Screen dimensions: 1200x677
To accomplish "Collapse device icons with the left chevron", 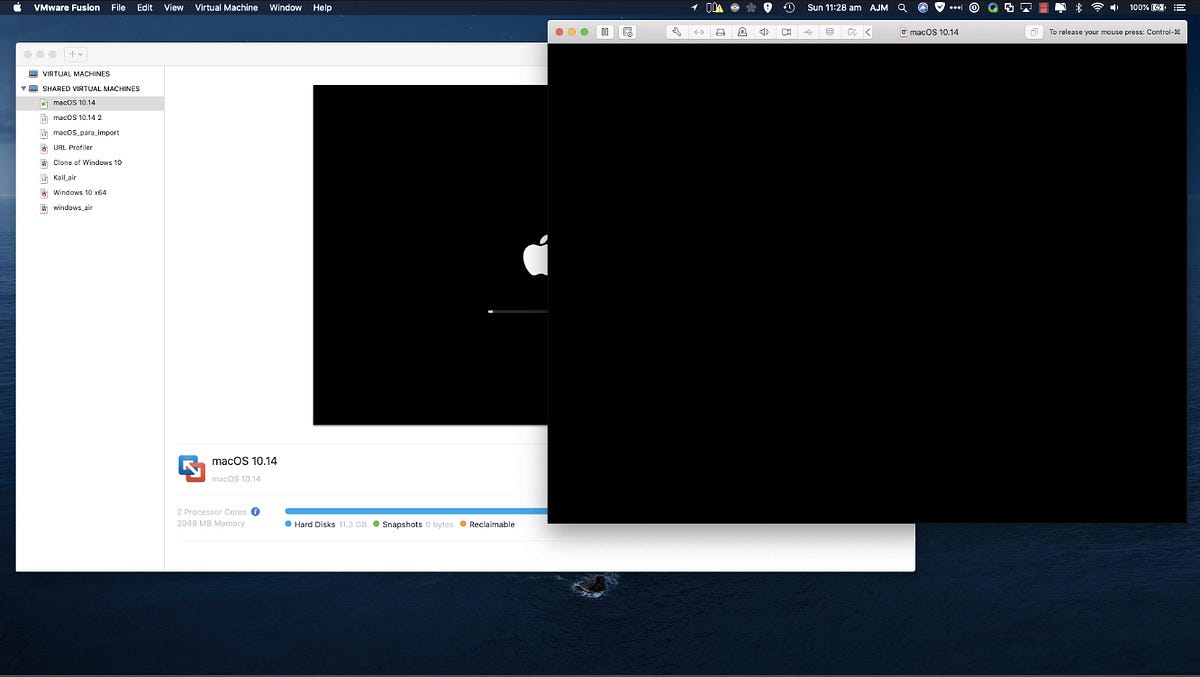I will click(x=868, y=32).
